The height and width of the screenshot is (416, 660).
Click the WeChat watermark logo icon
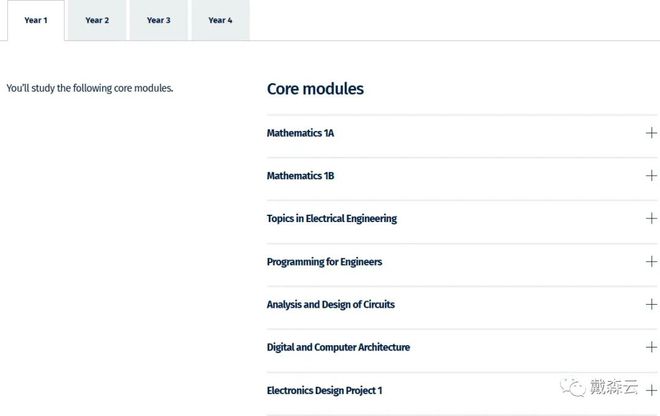pos(572,387)
